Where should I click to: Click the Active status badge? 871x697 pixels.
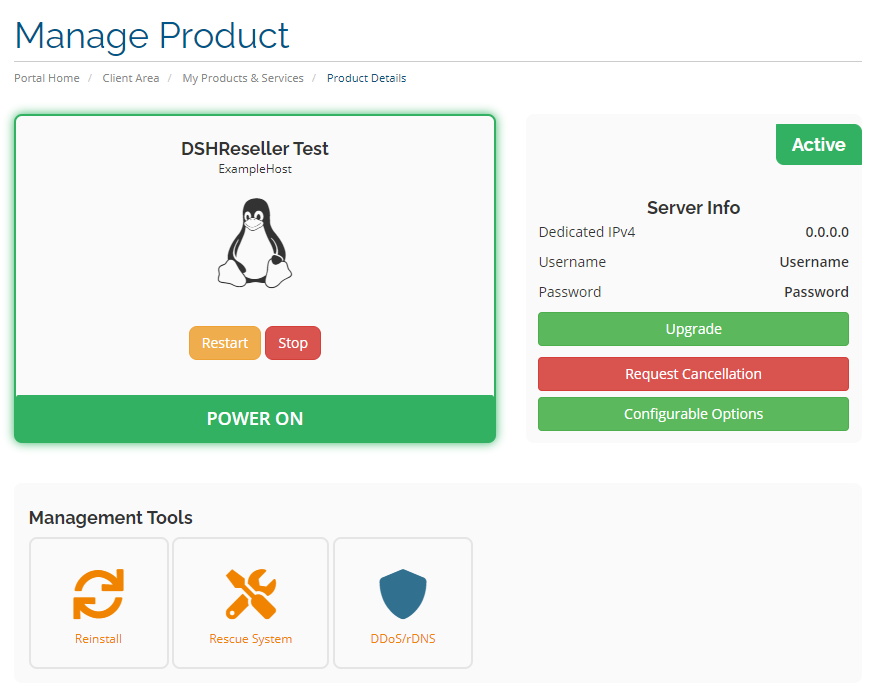pos(818,145)
